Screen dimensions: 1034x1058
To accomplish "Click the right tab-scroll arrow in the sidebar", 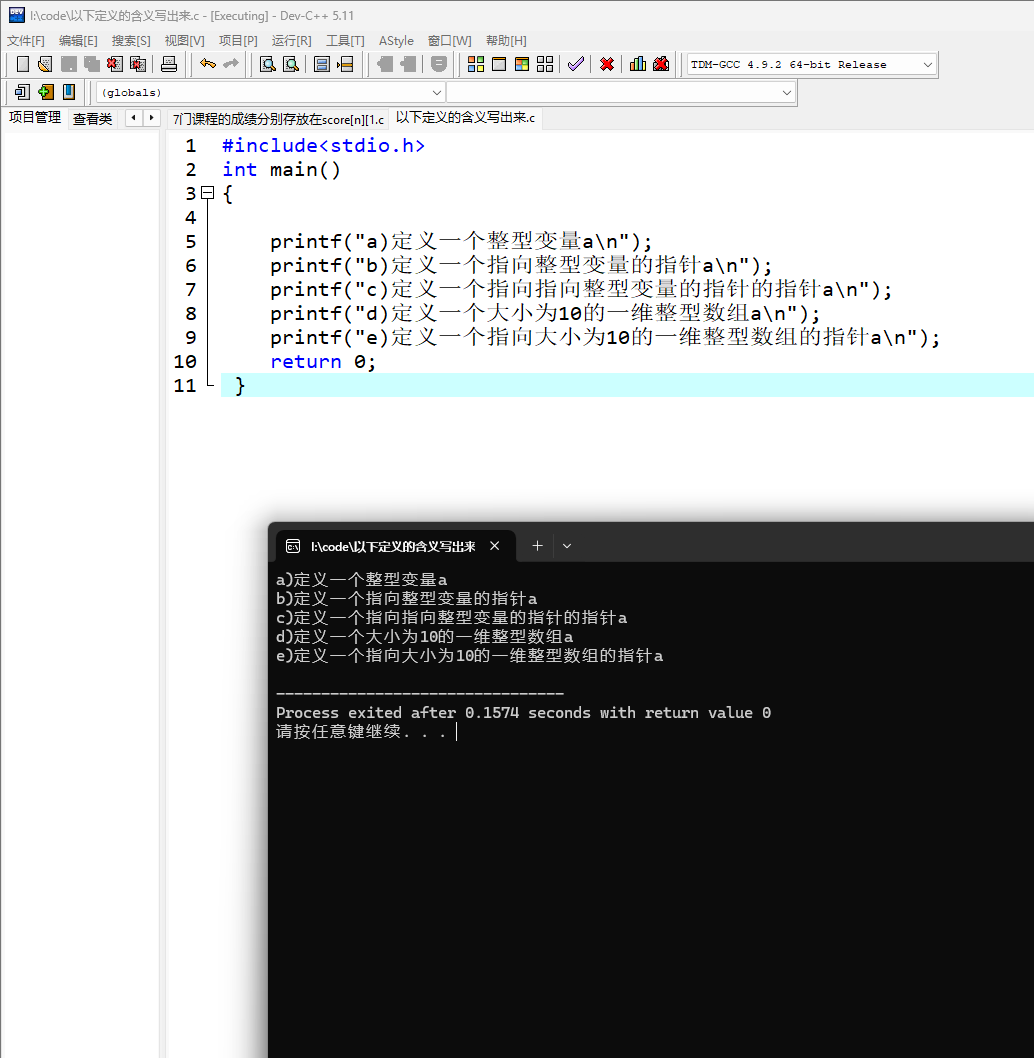I will pyautogui.click(x=152, y=118).
